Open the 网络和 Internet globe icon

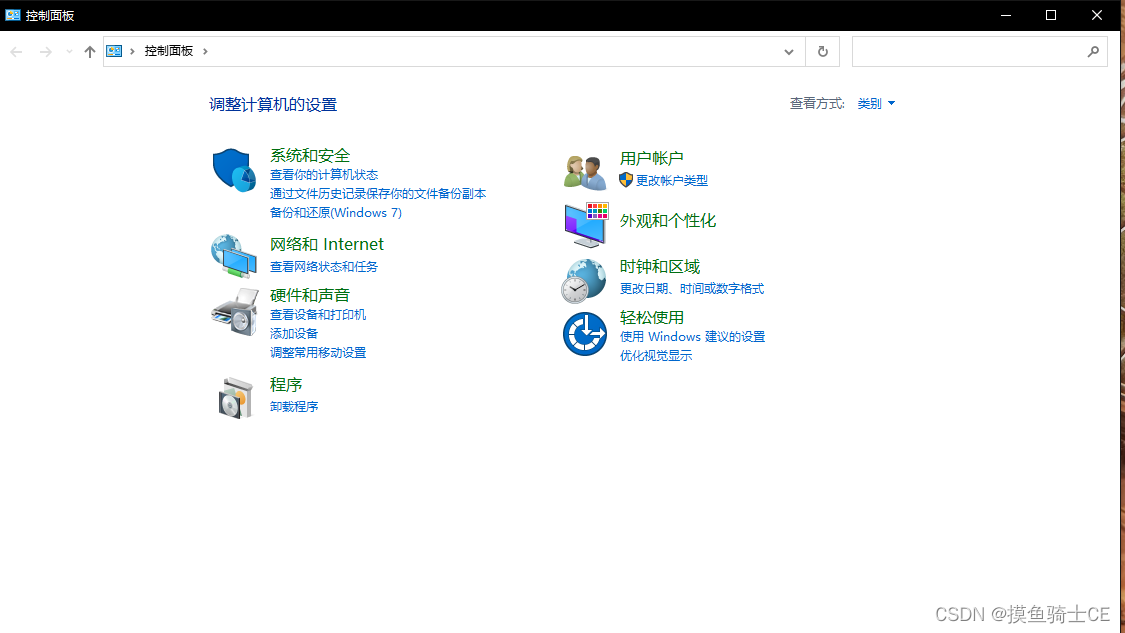click(x=234, y=255)
